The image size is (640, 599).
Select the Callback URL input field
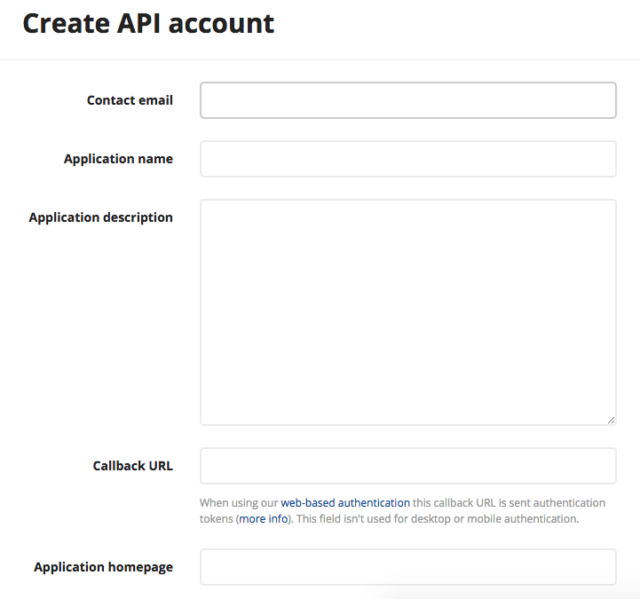pyautogui.click(x=408, y=466)
